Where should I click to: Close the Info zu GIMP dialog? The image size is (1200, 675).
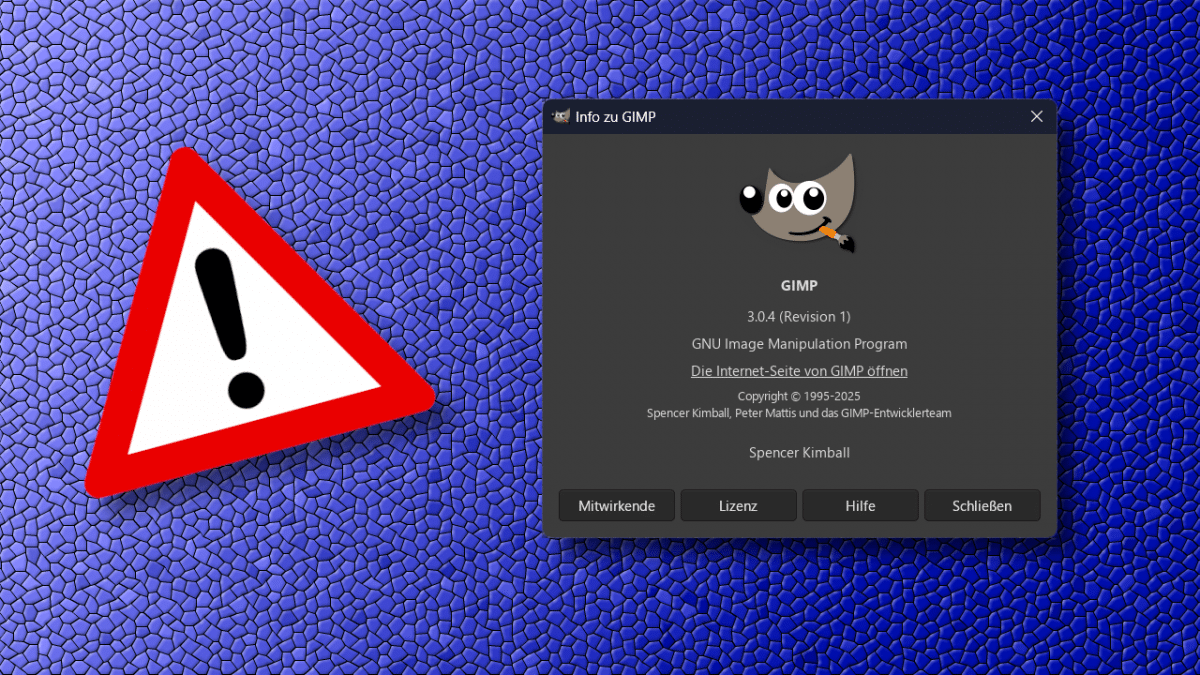coord(1036,117)
